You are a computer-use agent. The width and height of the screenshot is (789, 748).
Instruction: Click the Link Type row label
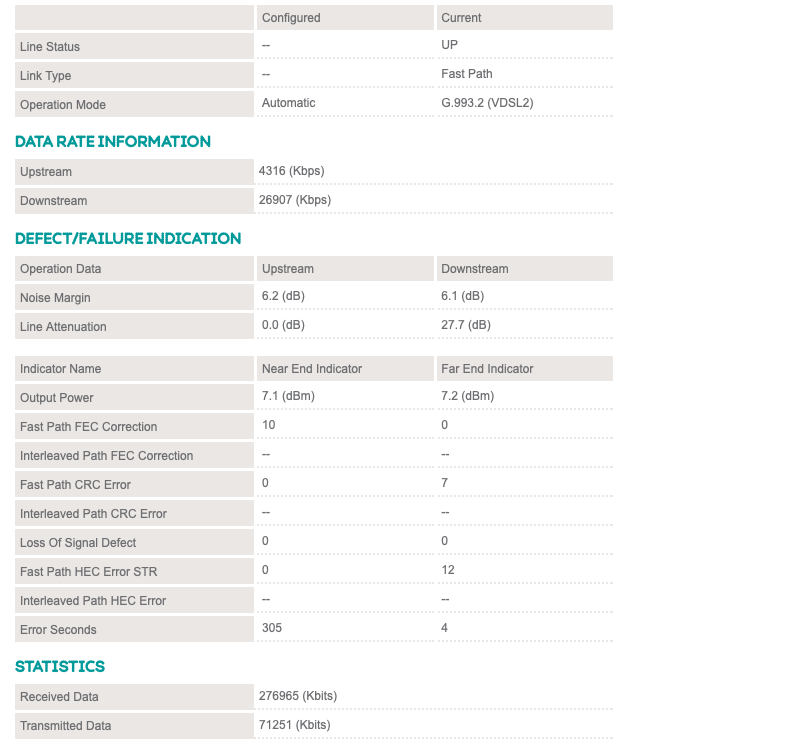tap(46, 76)
